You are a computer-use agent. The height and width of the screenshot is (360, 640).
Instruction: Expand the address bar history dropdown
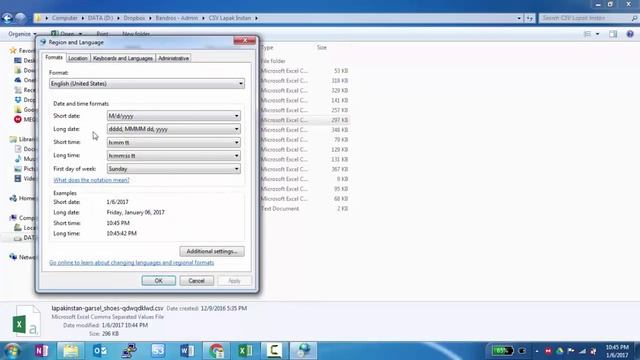pyautogui.click(x=519, y=18)
